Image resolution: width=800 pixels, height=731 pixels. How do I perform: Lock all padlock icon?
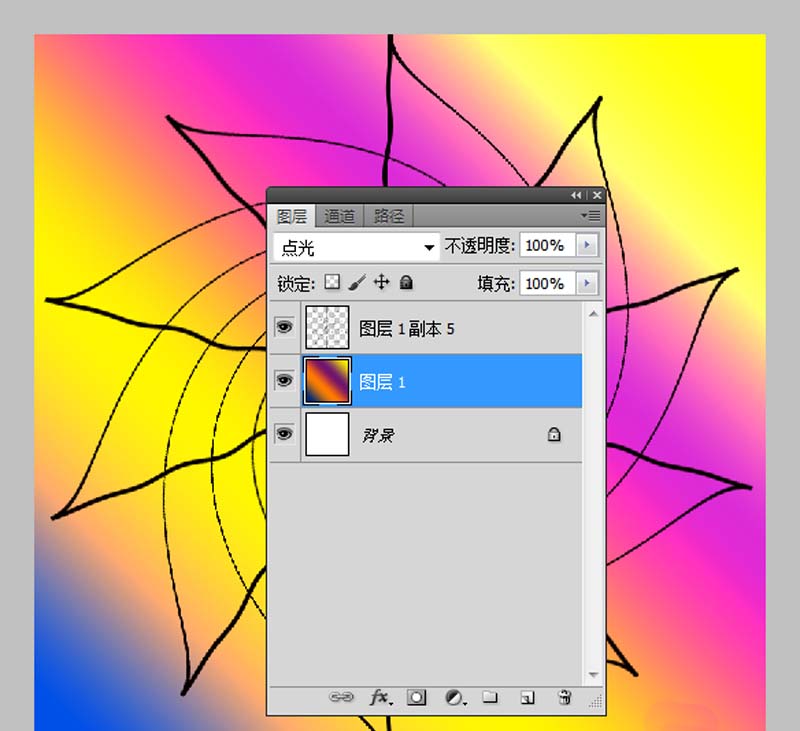[406, 282]
